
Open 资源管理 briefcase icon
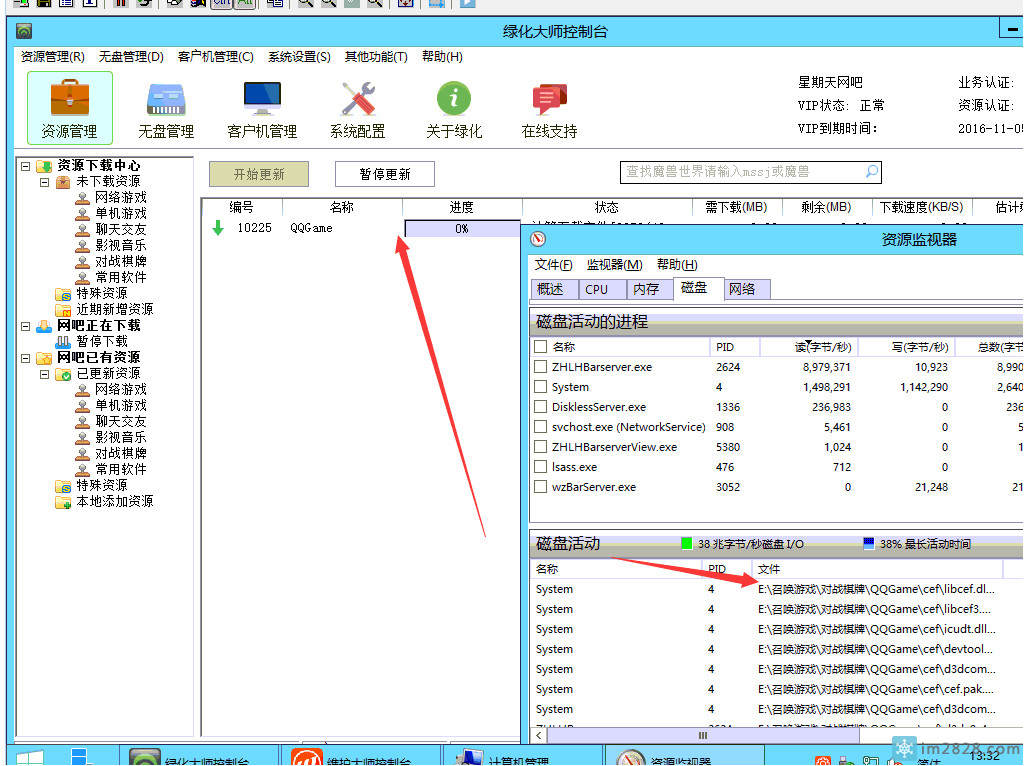[69, 99]
